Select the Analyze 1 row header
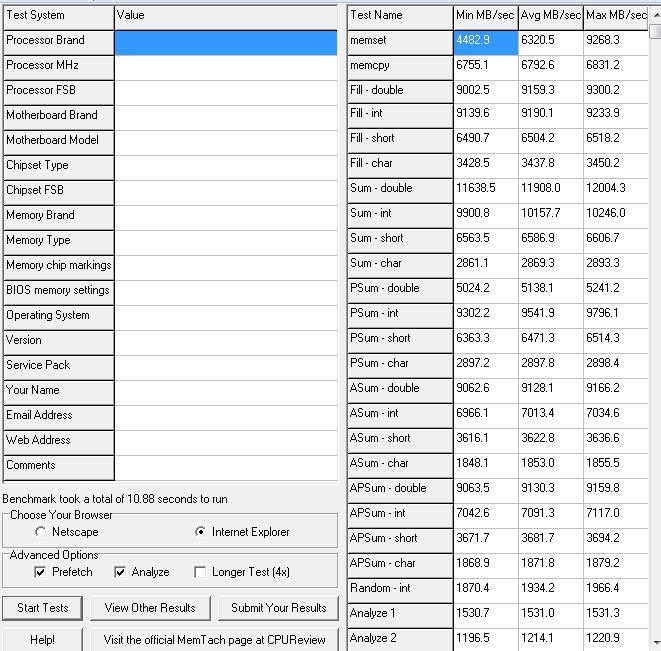Screen dimensions: 661x651 pyautogui.click(x=400, y=616)
